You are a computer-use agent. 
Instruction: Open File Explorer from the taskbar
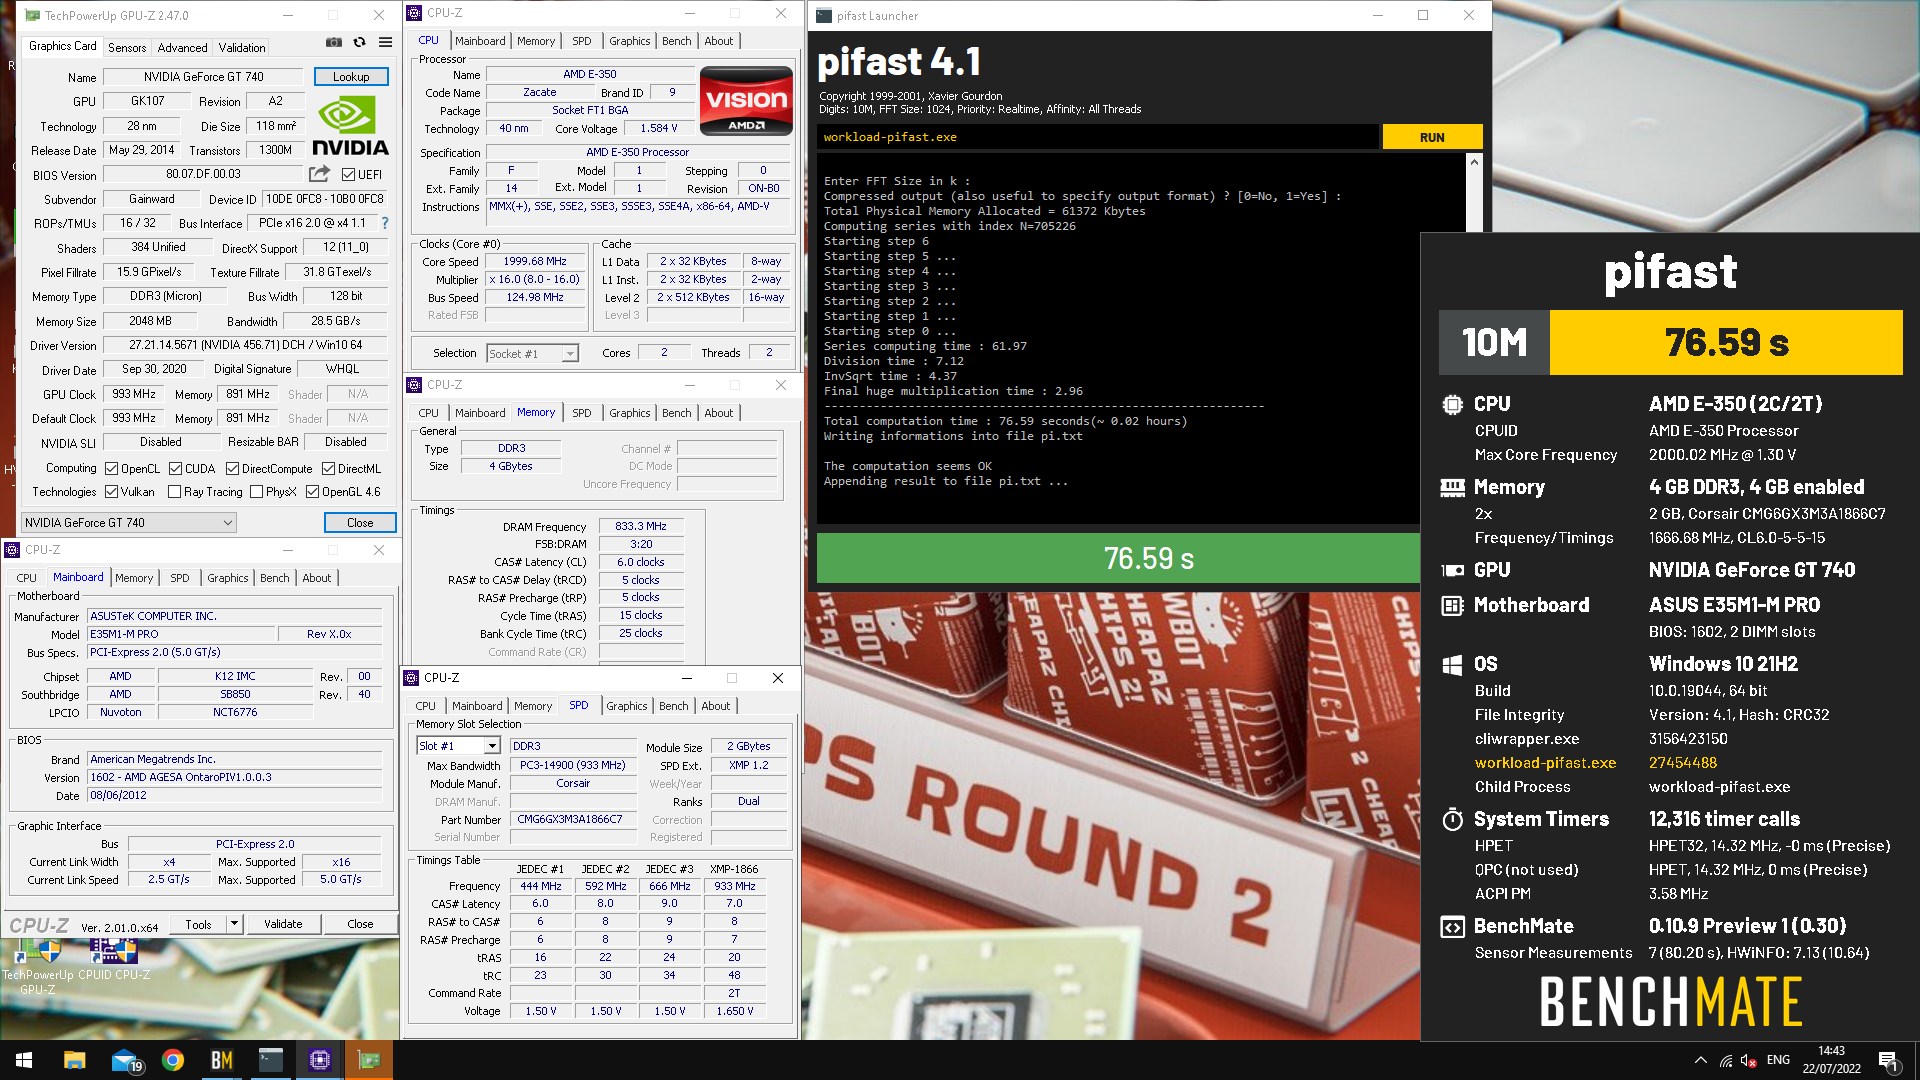click(x=74, y=1060)
